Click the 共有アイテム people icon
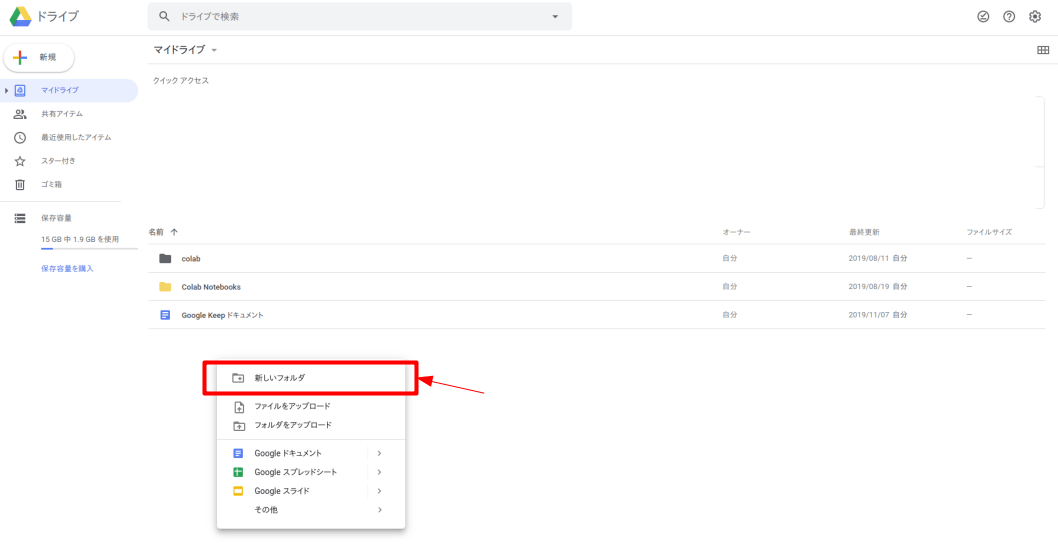This screenshot has width=1058, height=544. (x=20, y=114)
